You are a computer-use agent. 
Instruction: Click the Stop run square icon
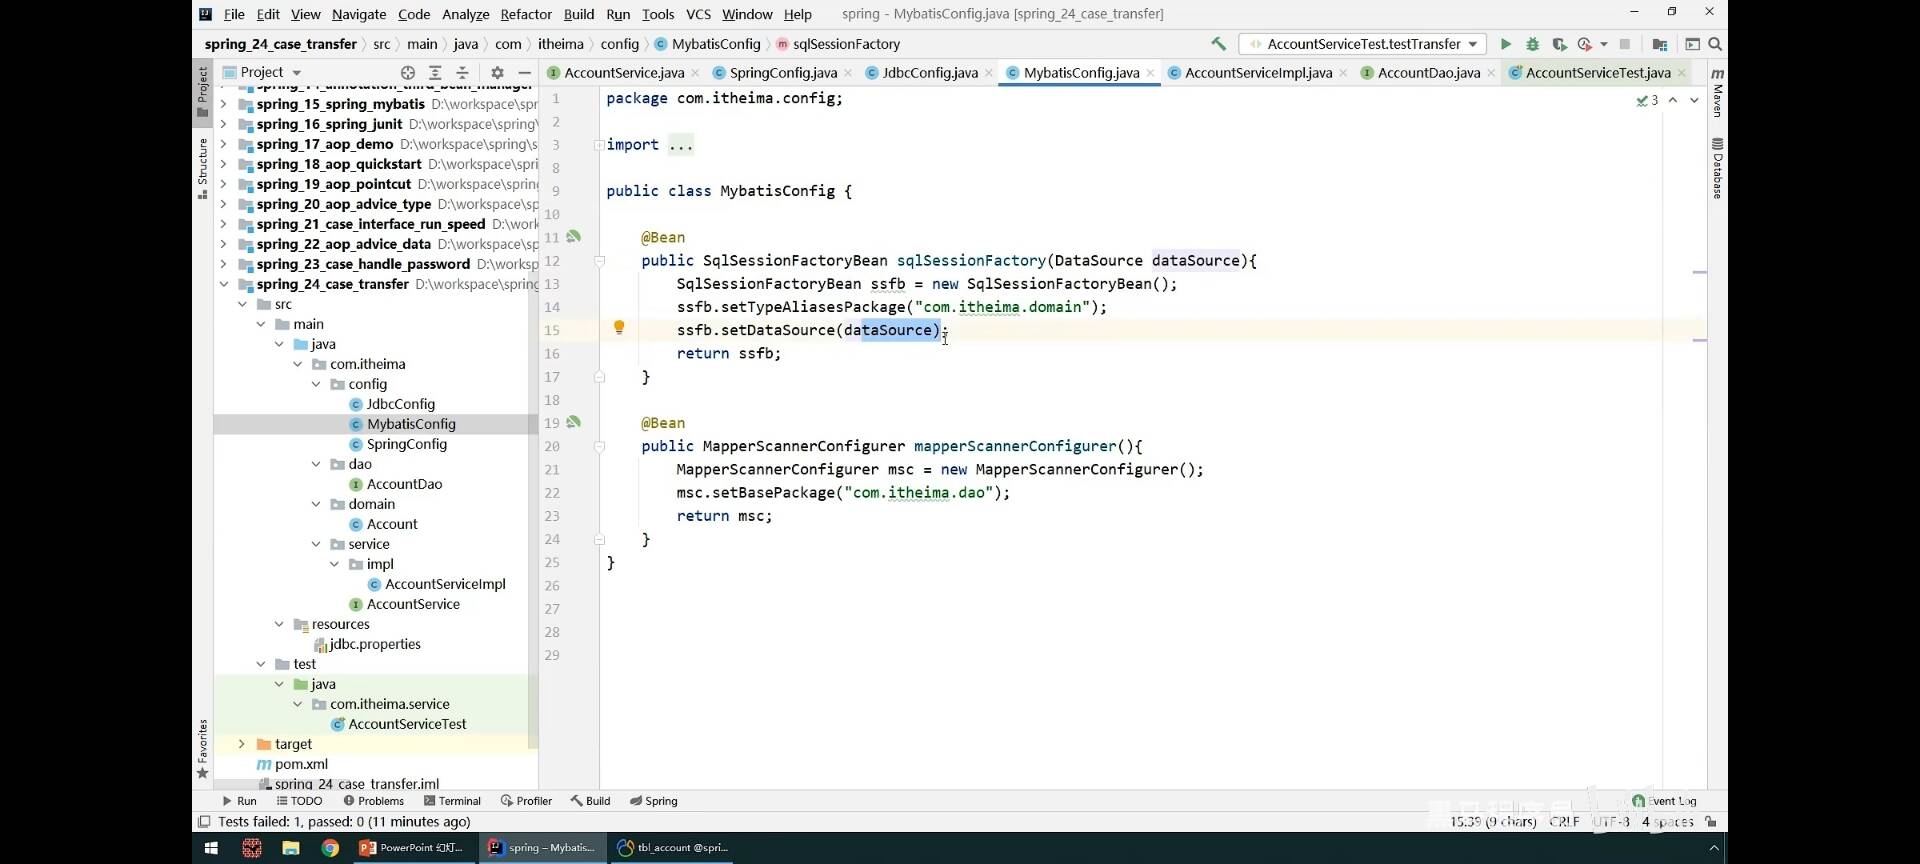tap(1625, 44)
